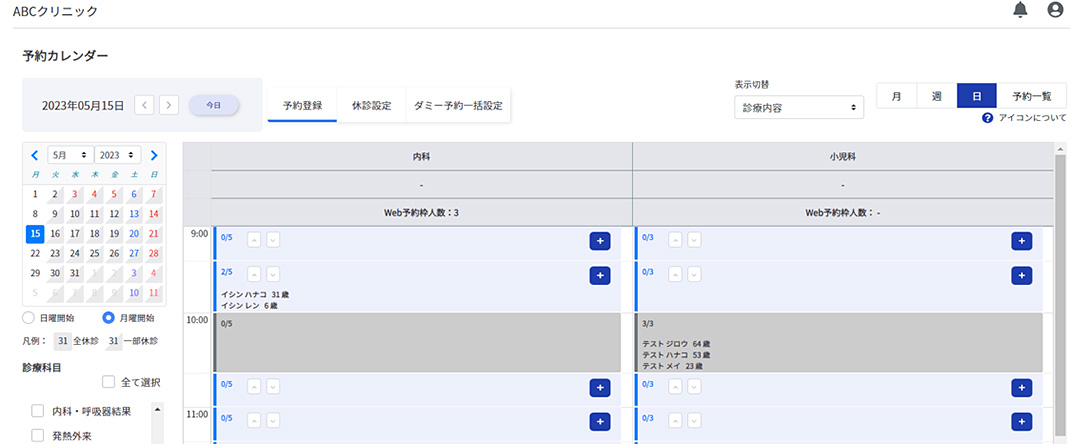This screenshot has width=1070, height=444.
Task: Check the 内科・呼吸器結果 checkbox
Action: click(x=38, y=410)
